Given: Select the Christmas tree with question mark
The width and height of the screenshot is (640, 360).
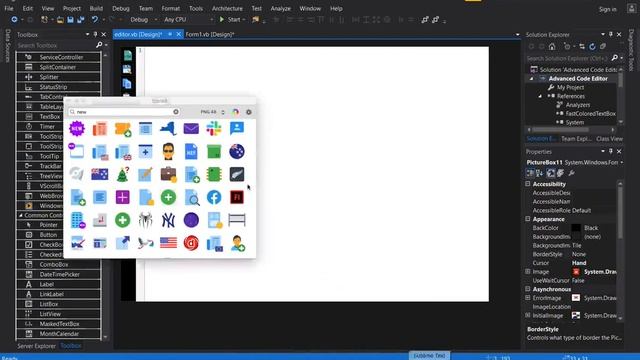Looking at the screenshot, I should [x=122, y=174].
